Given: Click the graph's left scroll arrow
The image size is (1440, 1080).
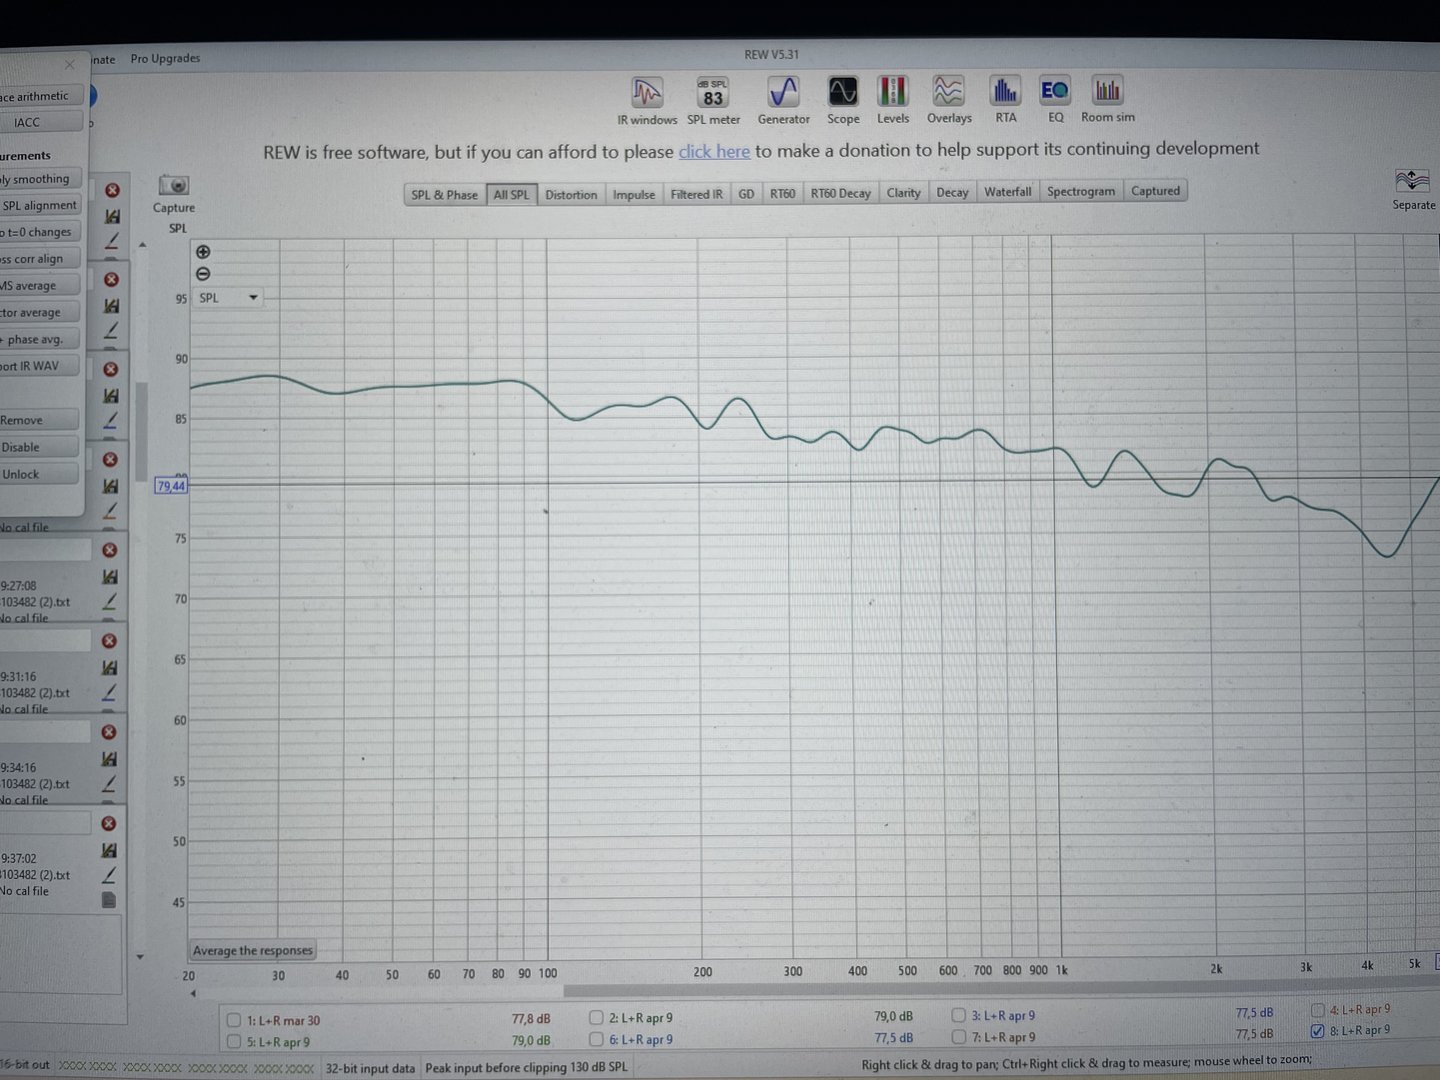Looking at the screenshot, I should tap(193, 993).
